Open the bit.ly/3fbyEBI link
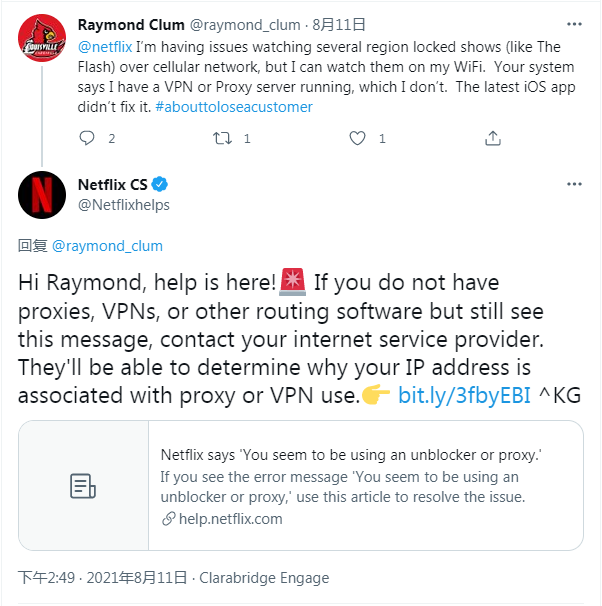 click(x=464, y=395)
